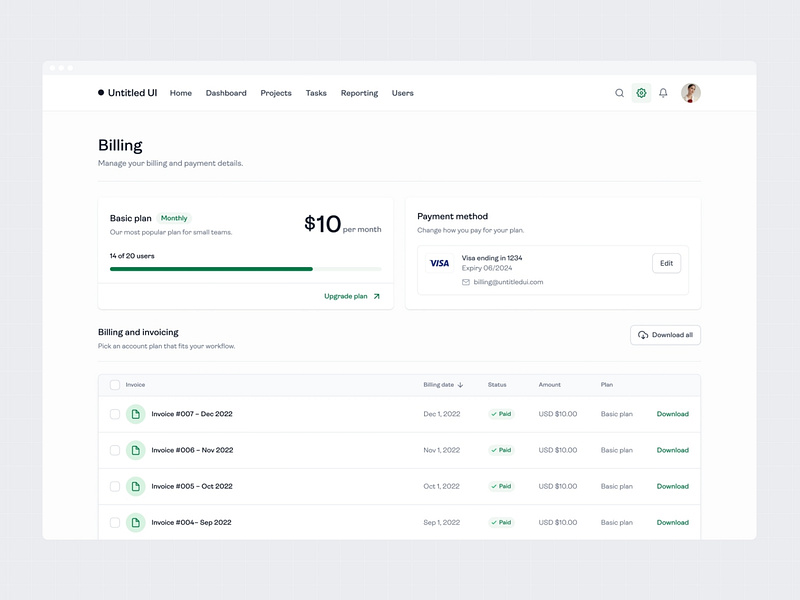The width and height of the screenshot is (800, 600).
Task: Click the Untitled UI logo
Action: [x=128, y=93]
